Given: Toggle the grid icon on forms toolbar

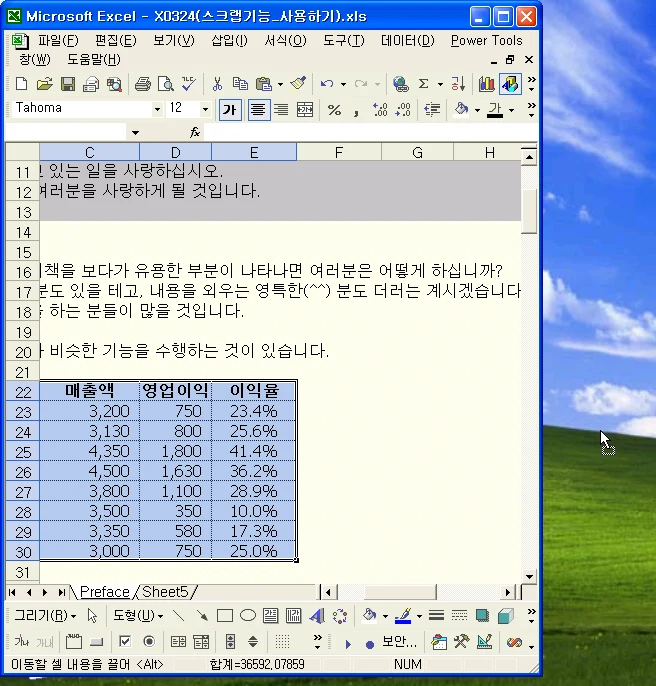Looking at the screenshot, I should pyautogui.click(x=282, y=642).
